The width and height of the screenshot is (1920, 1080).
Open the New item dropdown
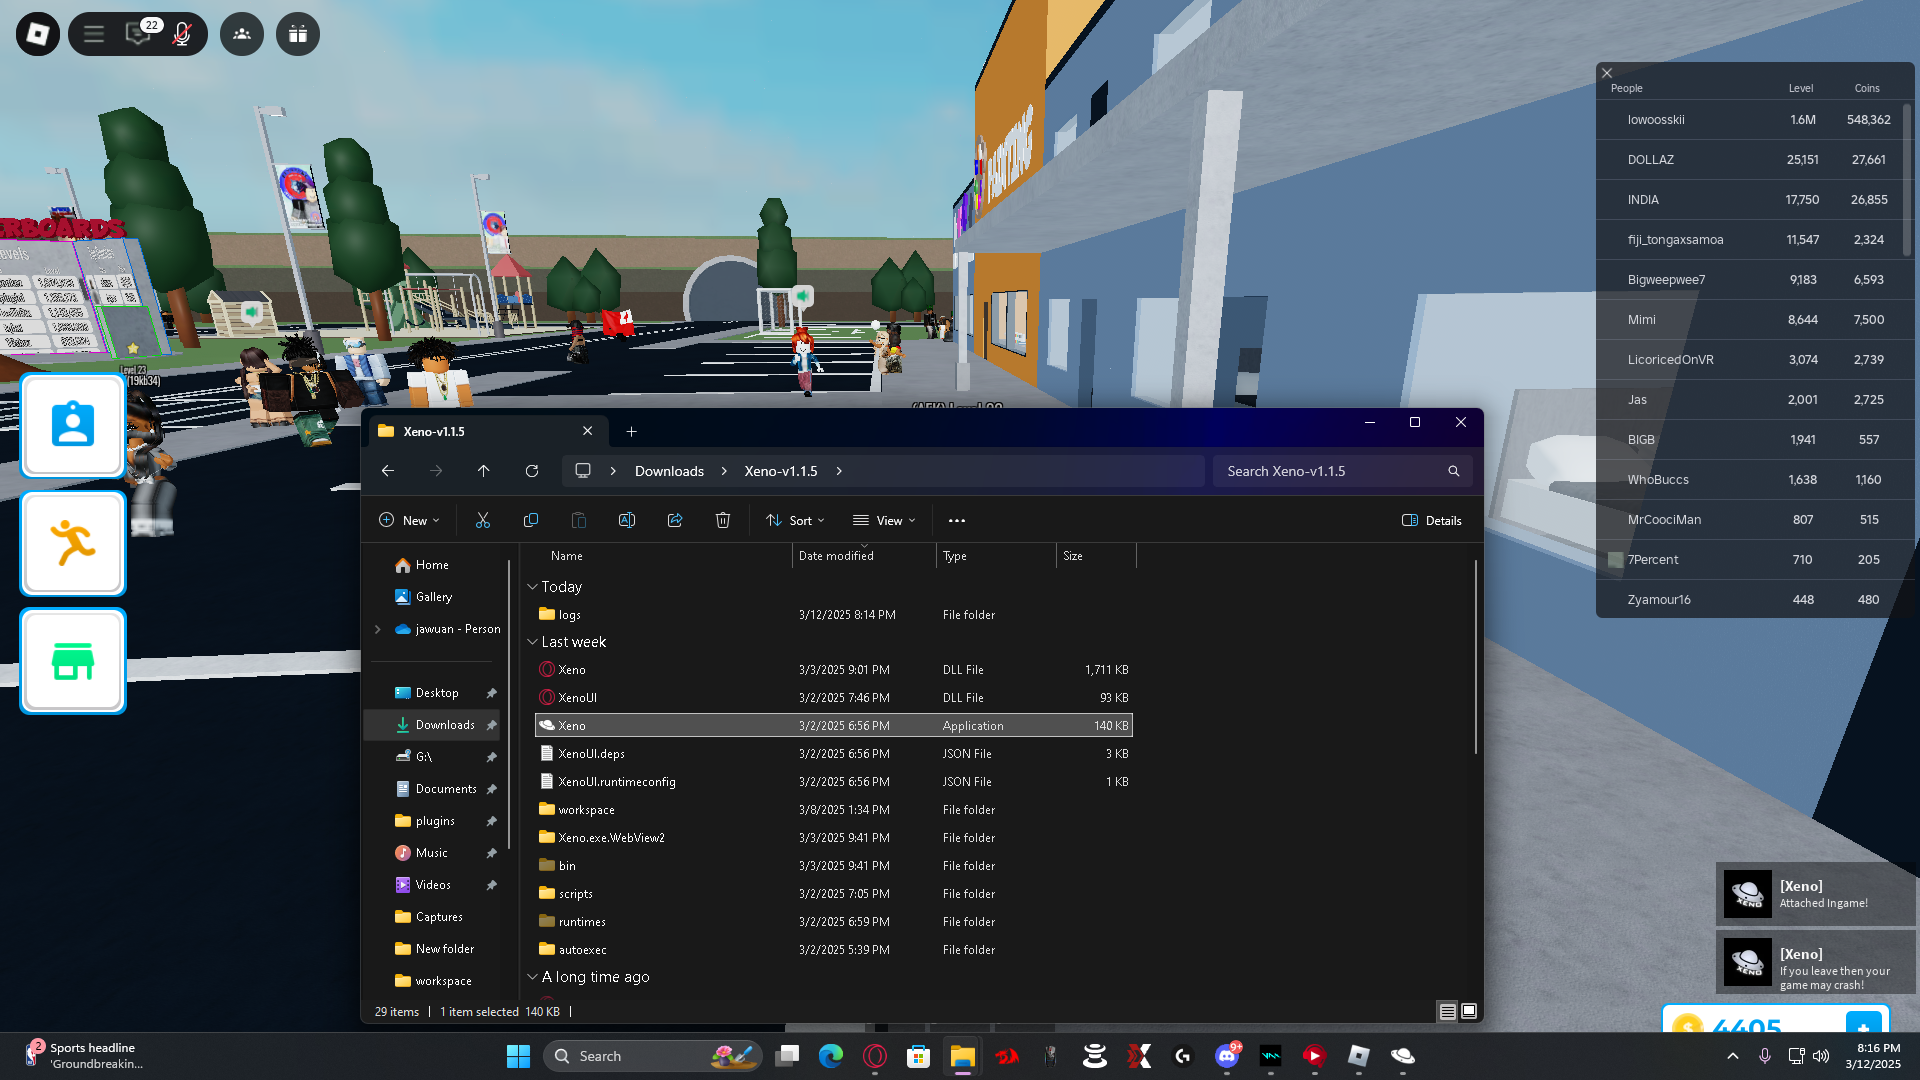pos(409,520)
